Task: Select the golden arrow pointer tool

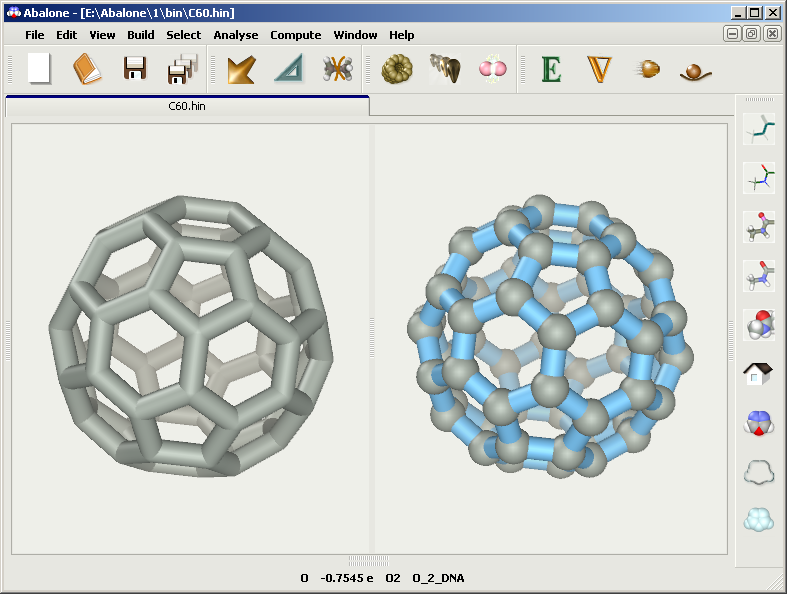Action: 241,69
